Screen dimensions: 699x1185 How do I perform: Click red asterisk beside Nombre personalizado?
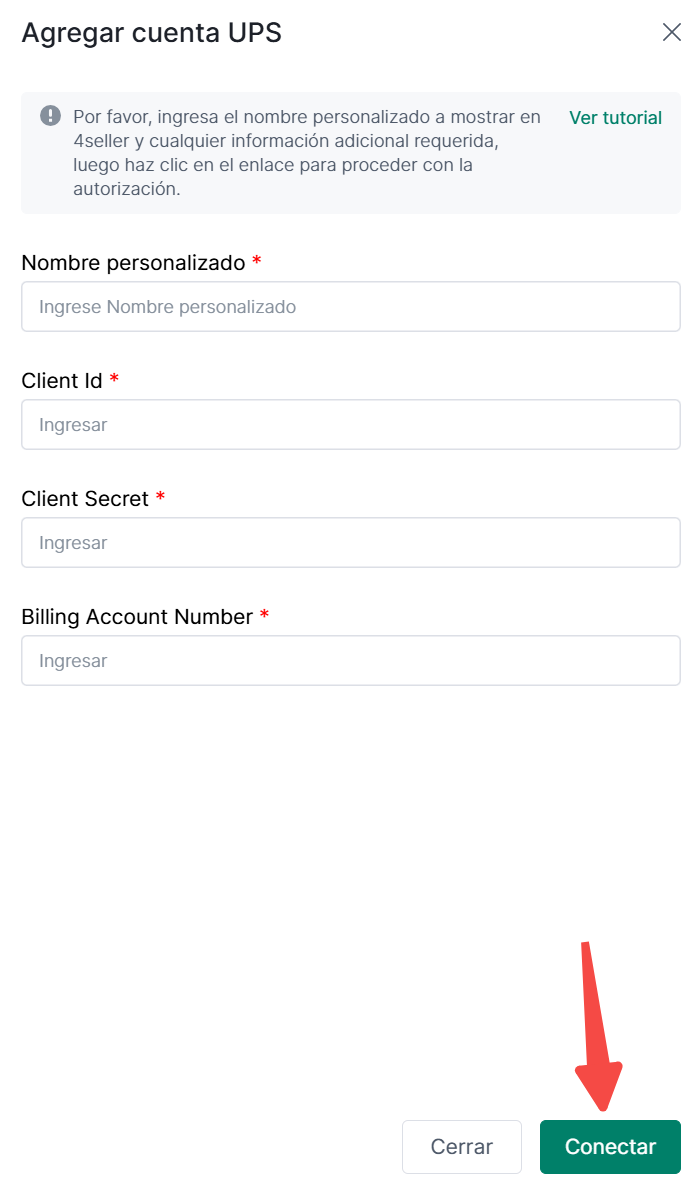257,262
